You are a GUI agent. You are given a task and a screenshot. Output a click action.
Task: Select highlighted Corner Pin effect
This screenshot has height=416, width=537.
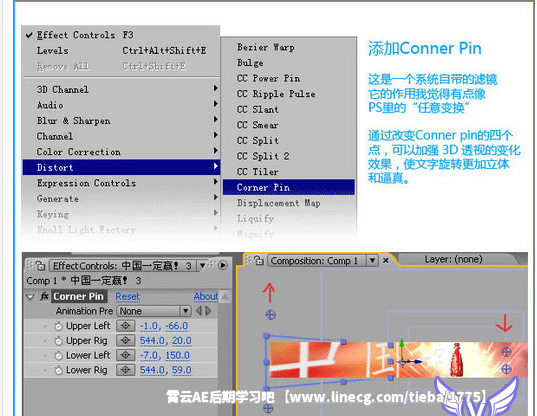pos(289,187)
